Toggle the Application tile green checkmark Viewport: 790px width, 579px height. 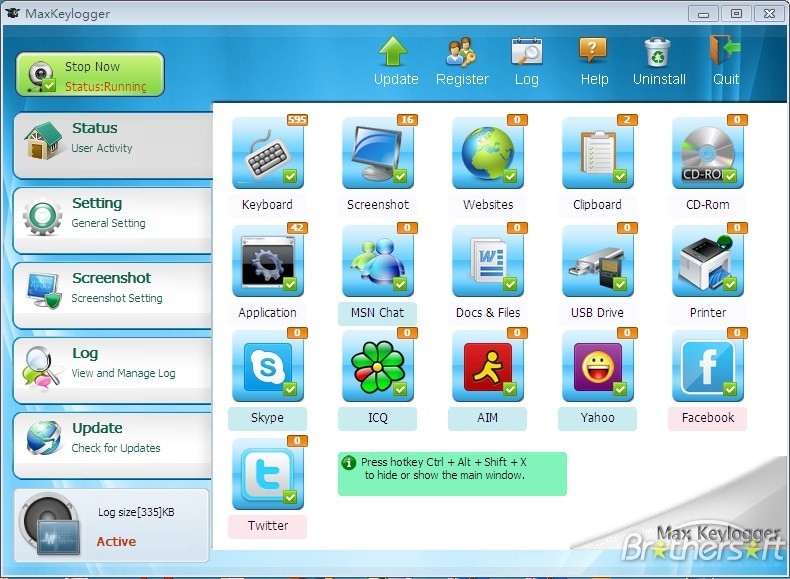click(290, 284)
